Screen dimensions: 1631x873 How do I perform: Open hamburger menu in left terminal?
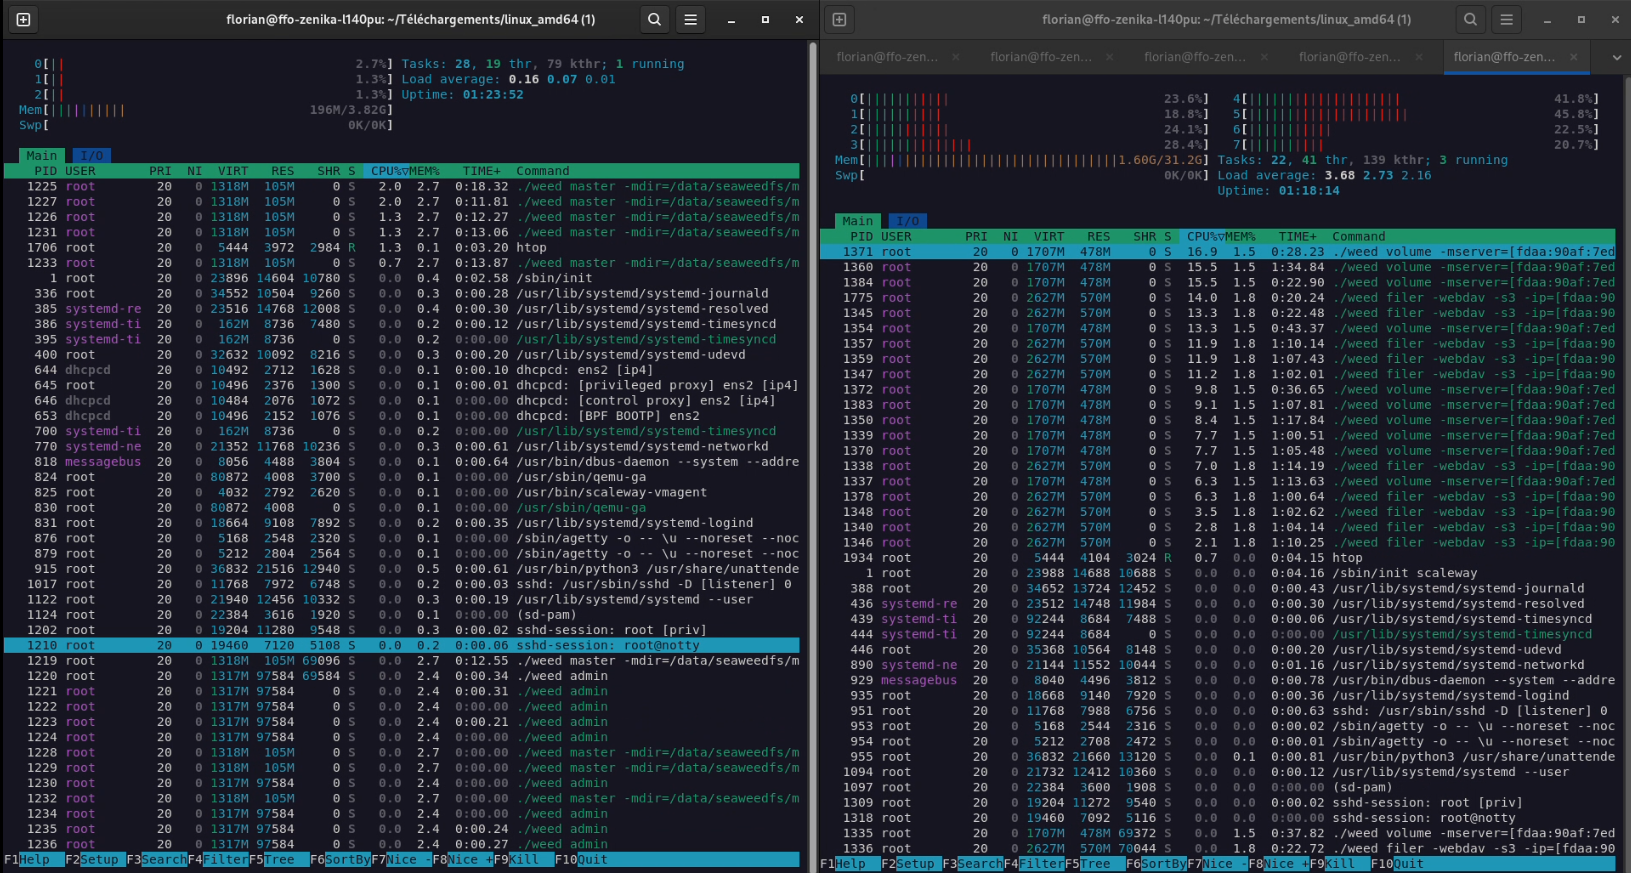click(690, 19)
